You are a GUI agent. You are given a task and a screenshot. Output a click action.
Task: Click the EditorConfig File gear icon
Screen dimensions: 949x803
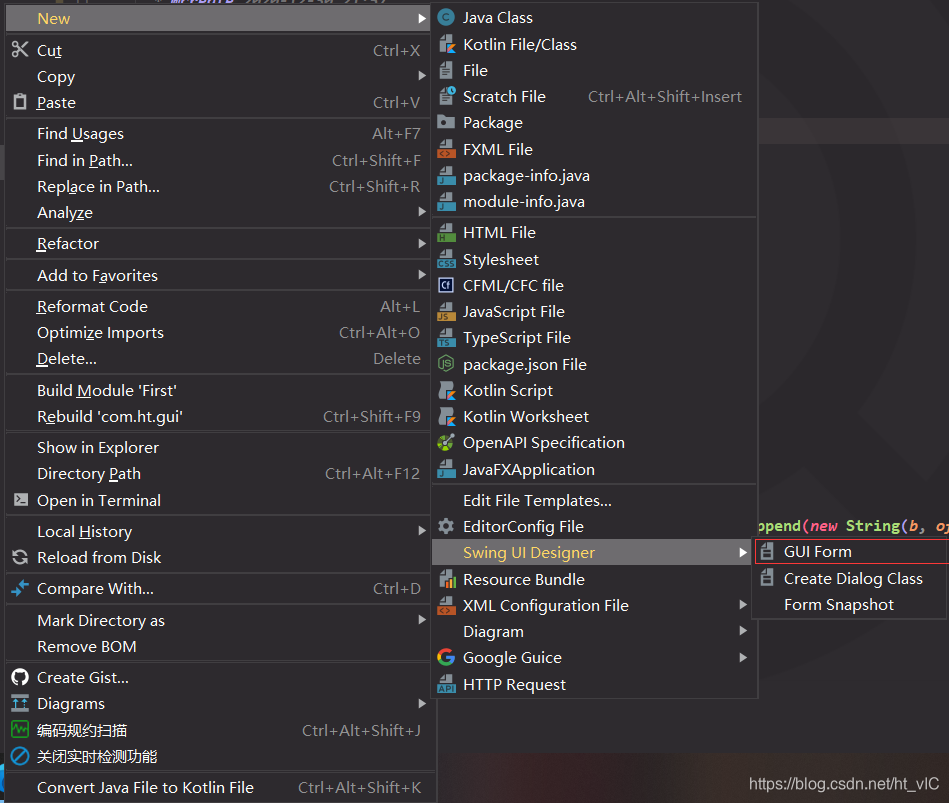(x=446, y=526)
